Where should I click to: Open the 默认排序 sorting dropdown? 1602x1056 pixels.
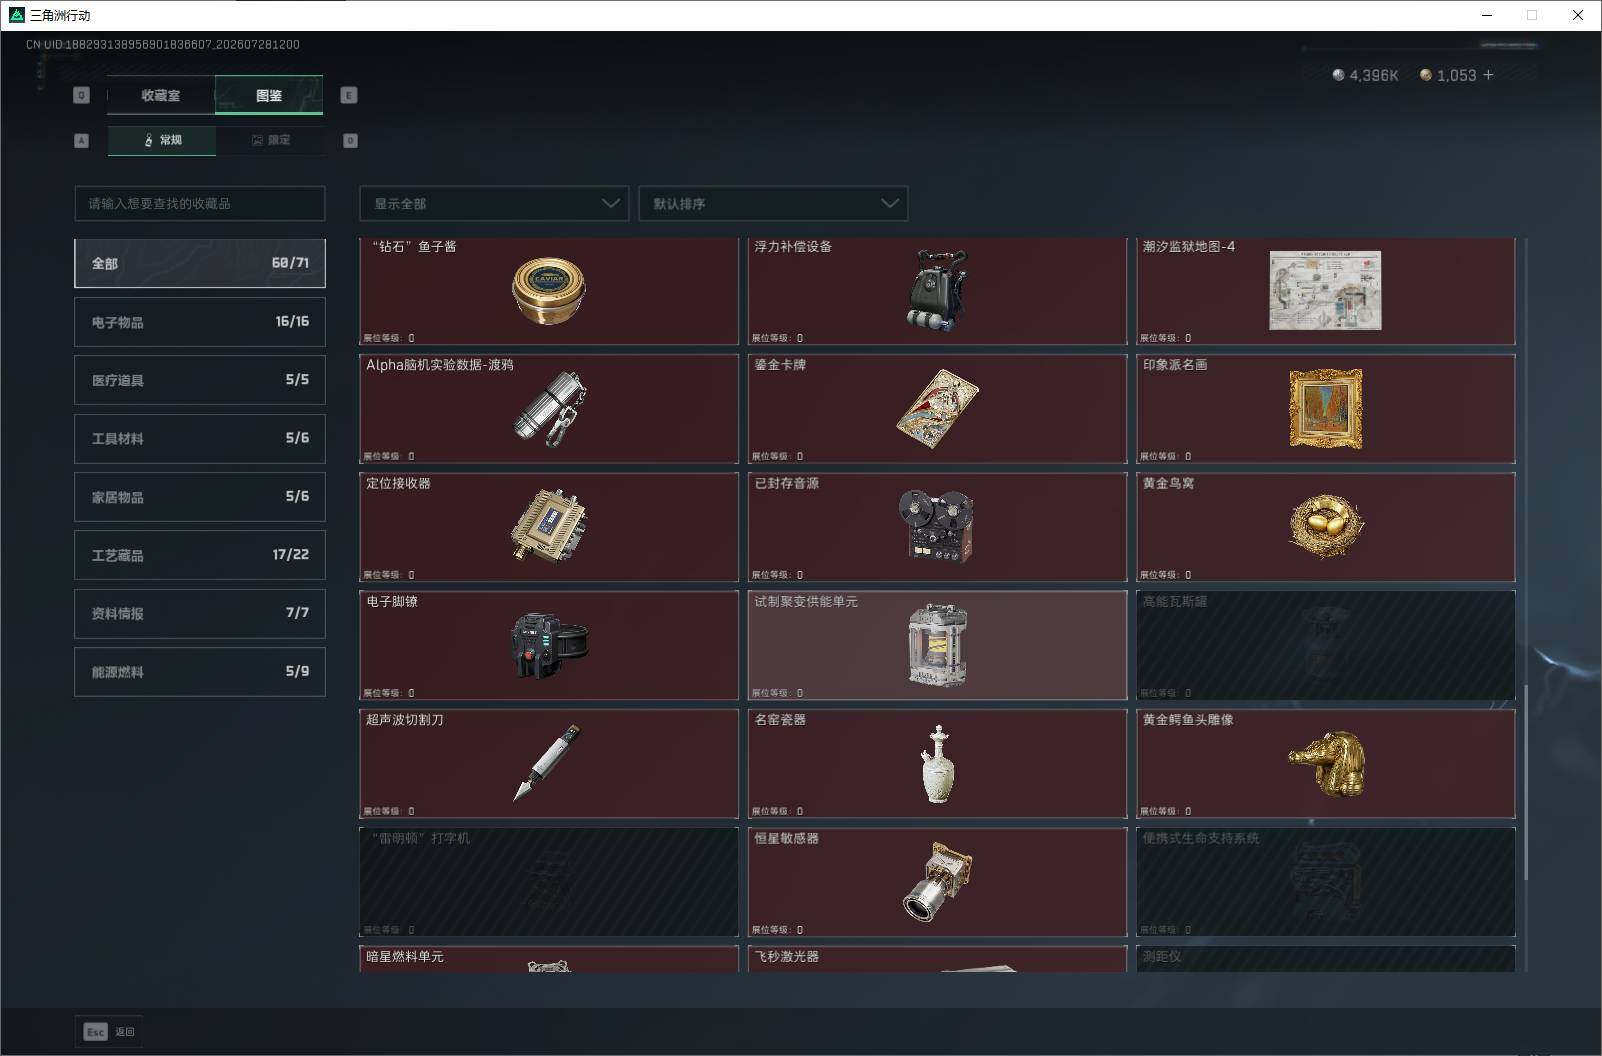[x=773, y=203]
